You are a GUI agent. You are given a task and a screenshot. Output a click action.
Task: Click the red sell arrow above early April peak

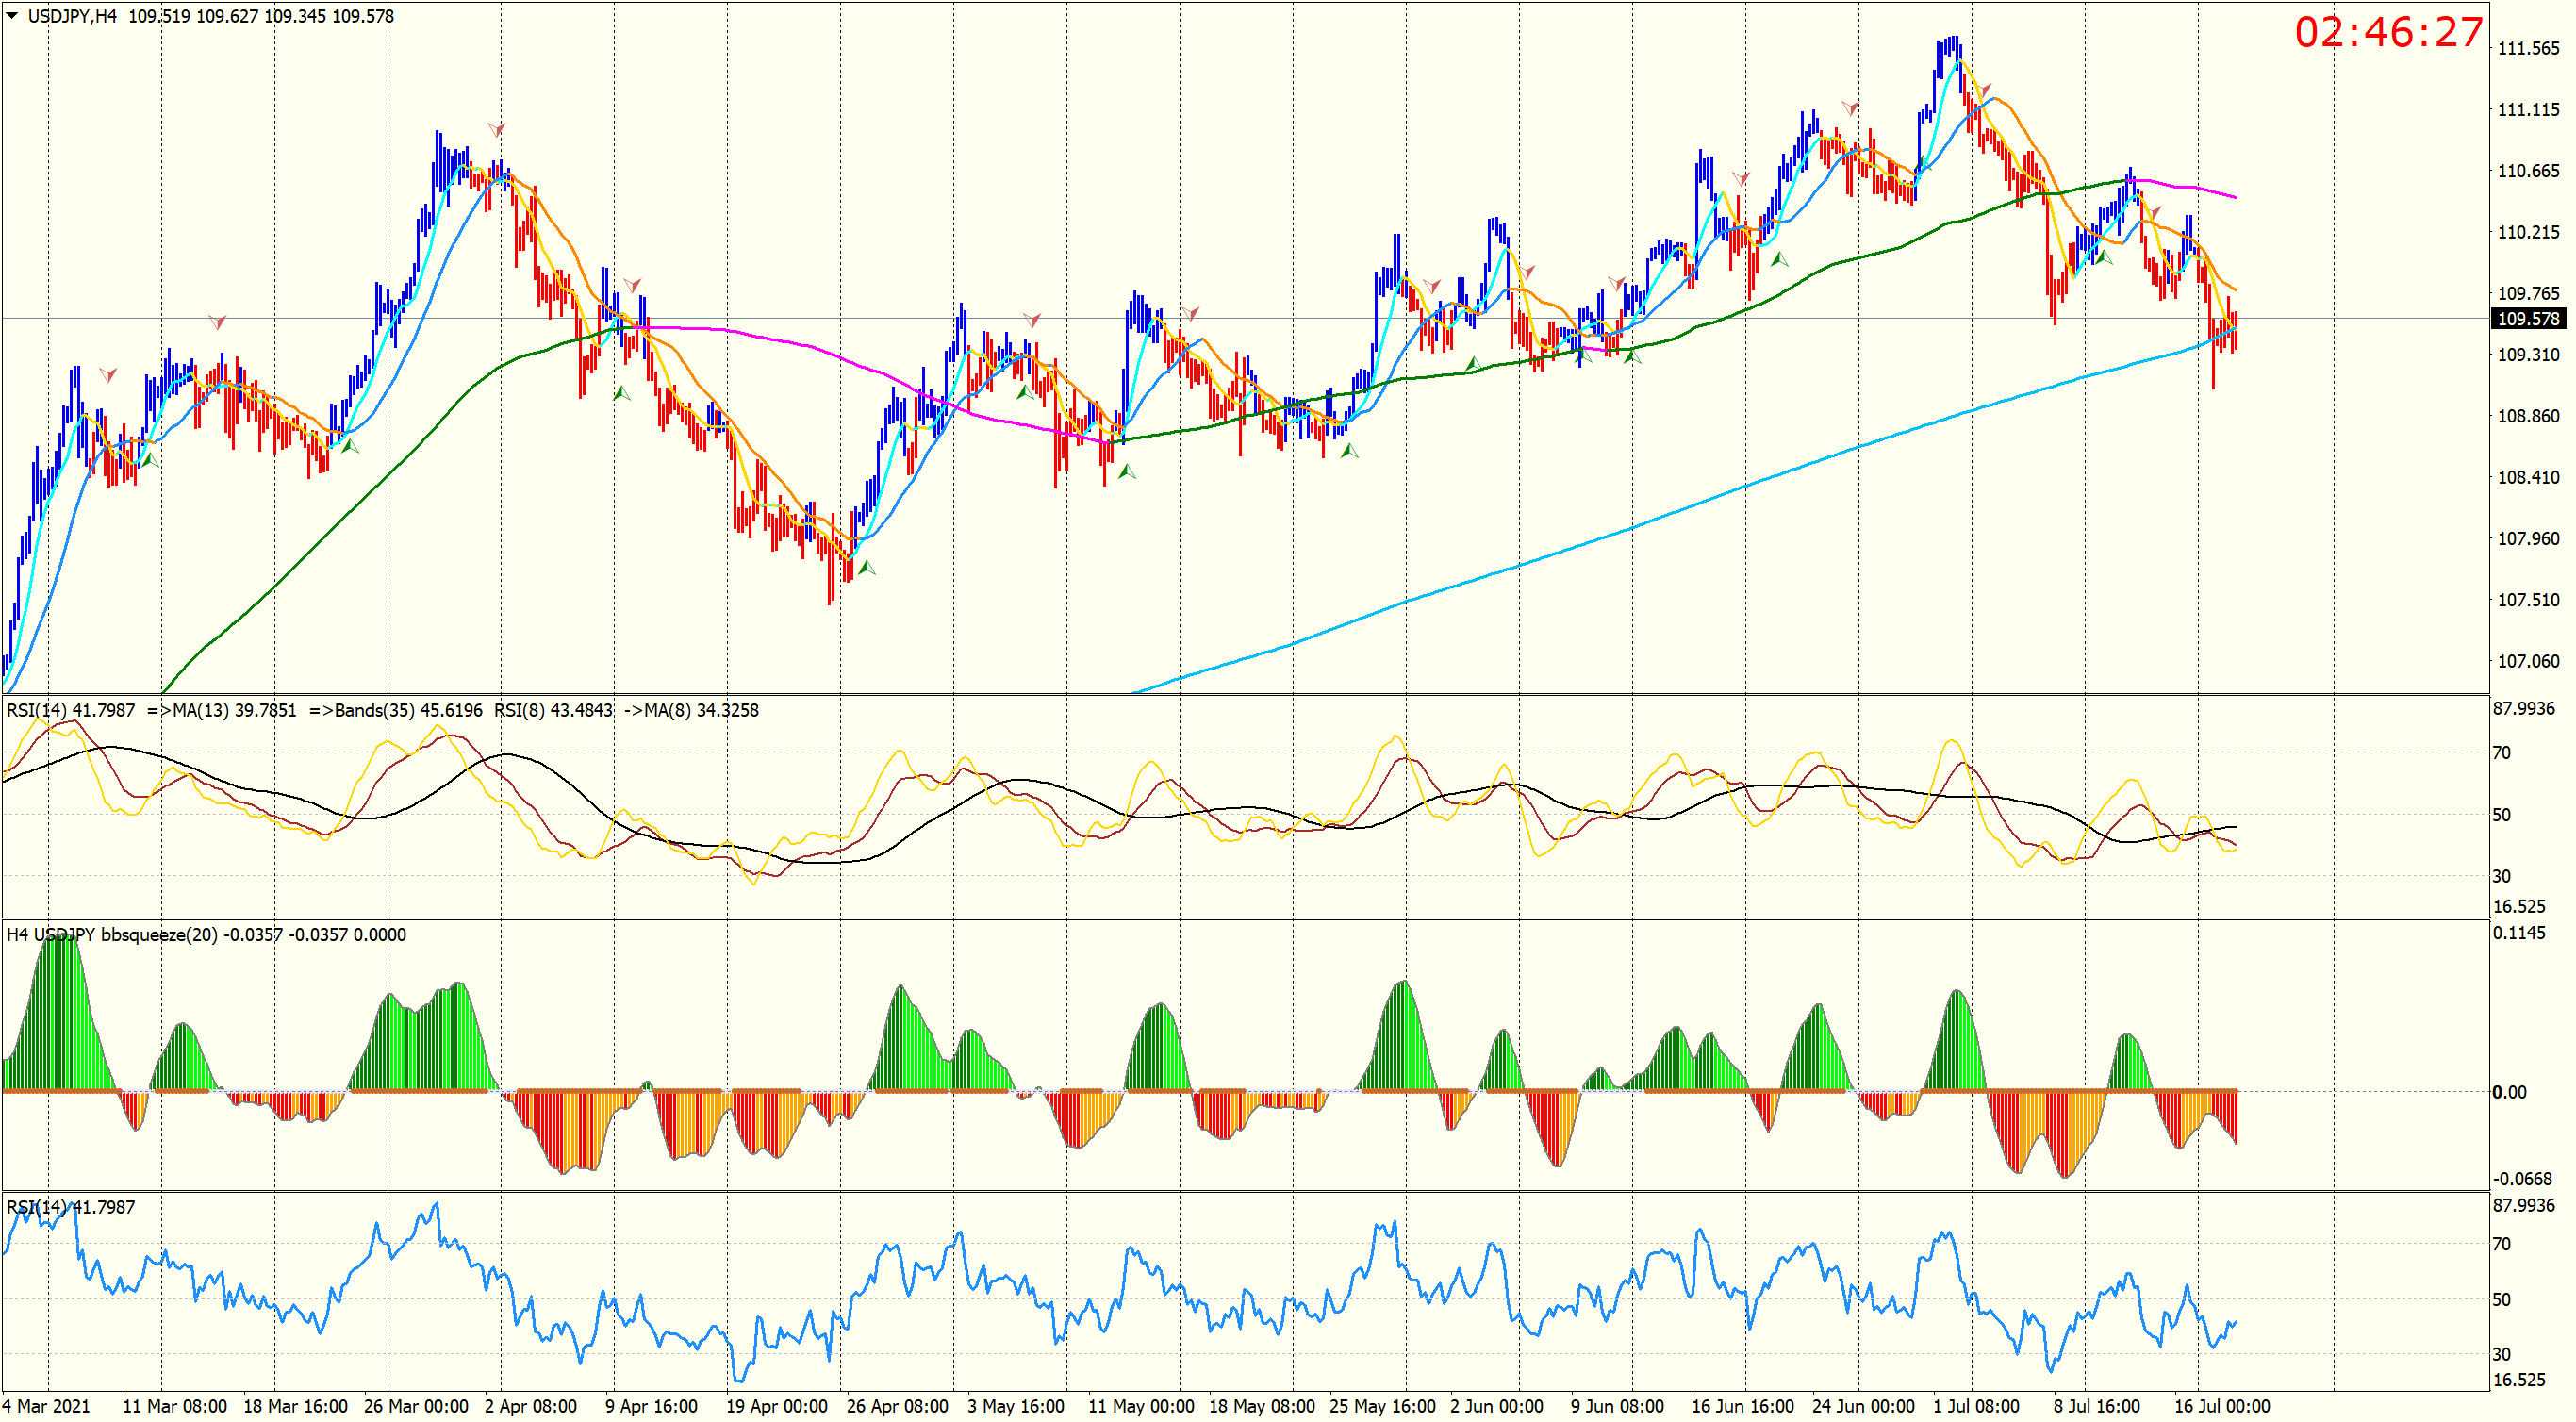click(496, 130)
